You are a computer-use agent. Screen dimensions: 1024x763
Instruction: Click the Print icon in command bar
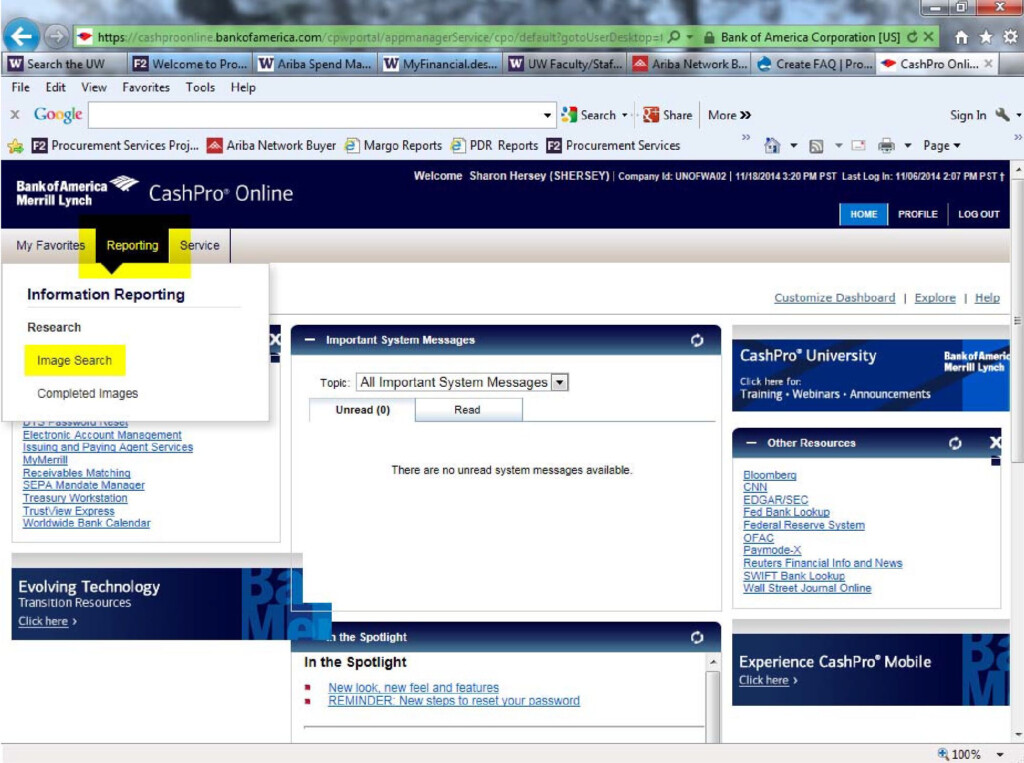[886, 146]
